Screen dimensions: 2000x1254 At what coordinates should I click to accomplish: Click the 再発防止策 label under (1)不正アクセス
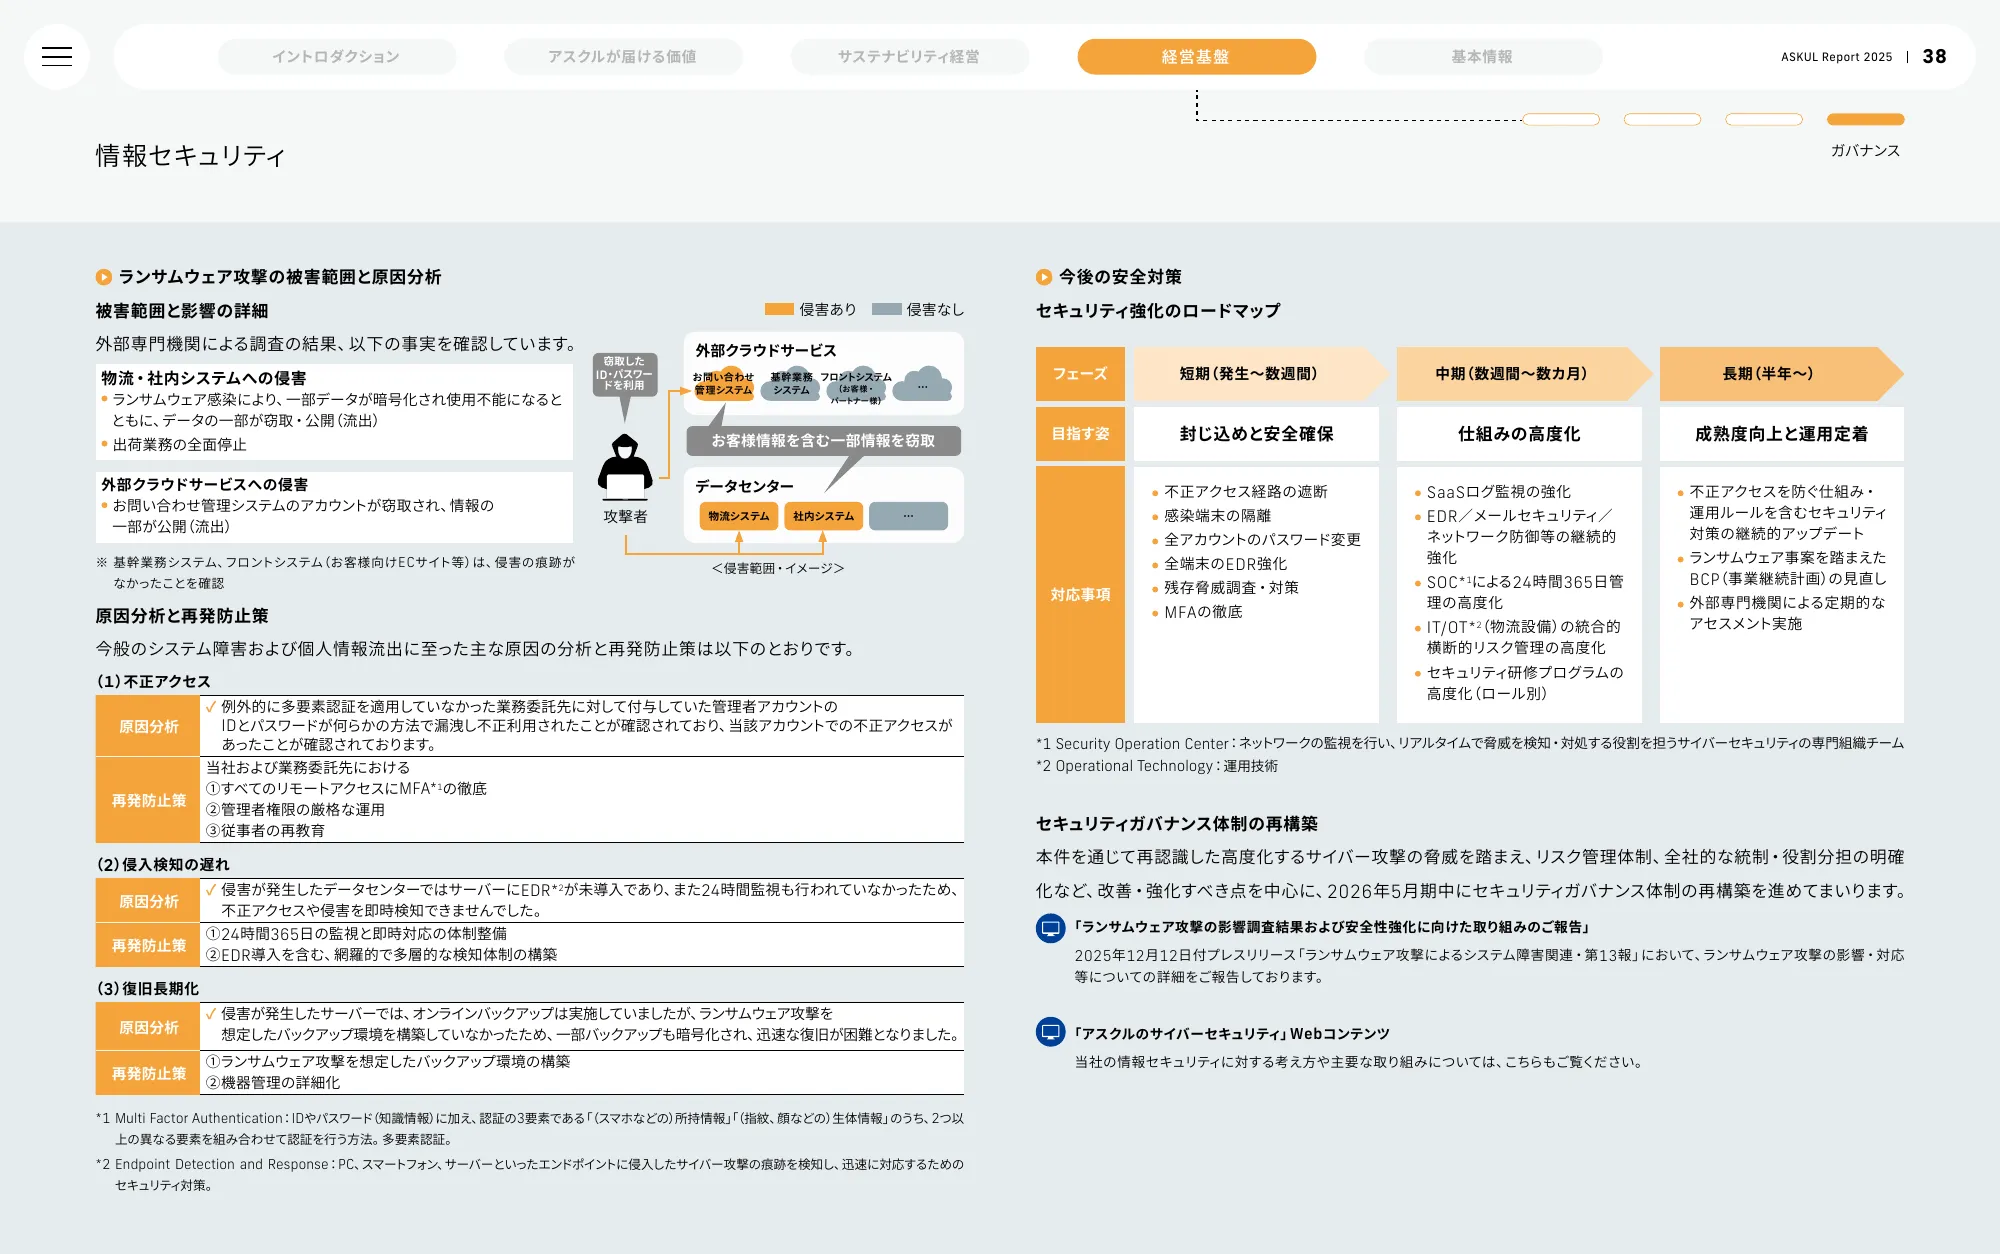pos(148,800)
